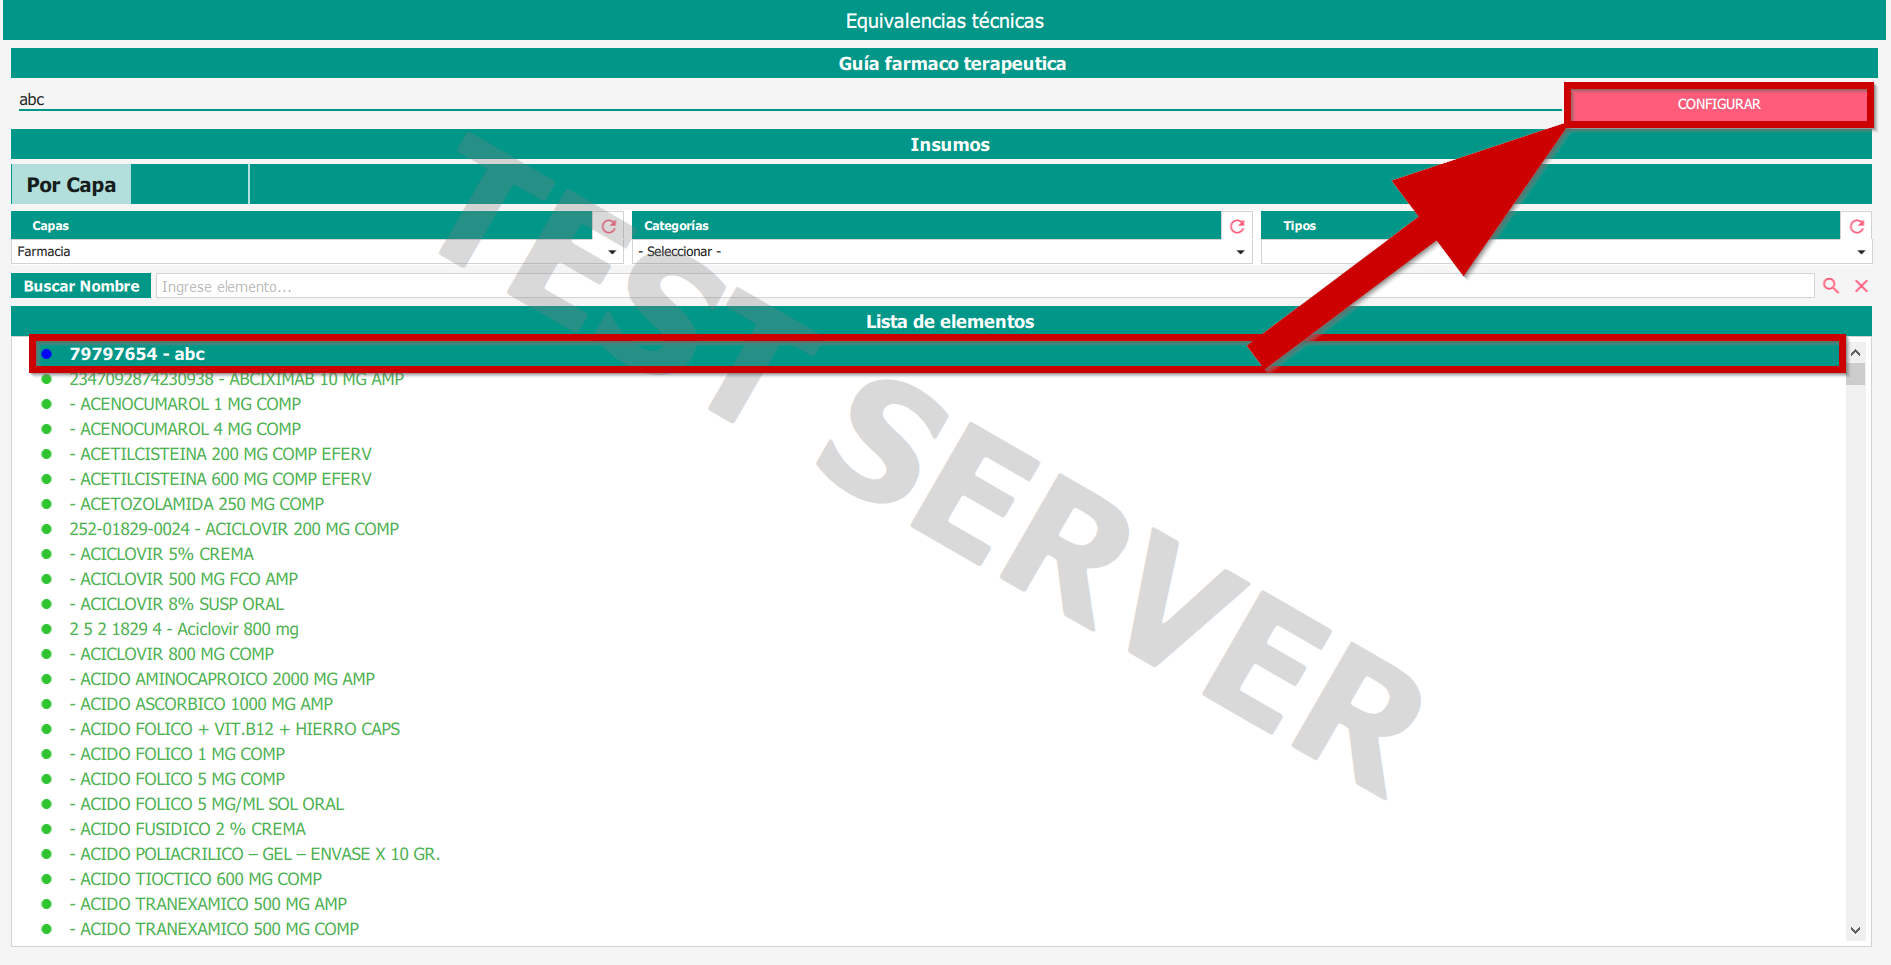
Task: Refresh the Categorías filter
Action: tap(1237, 226)
